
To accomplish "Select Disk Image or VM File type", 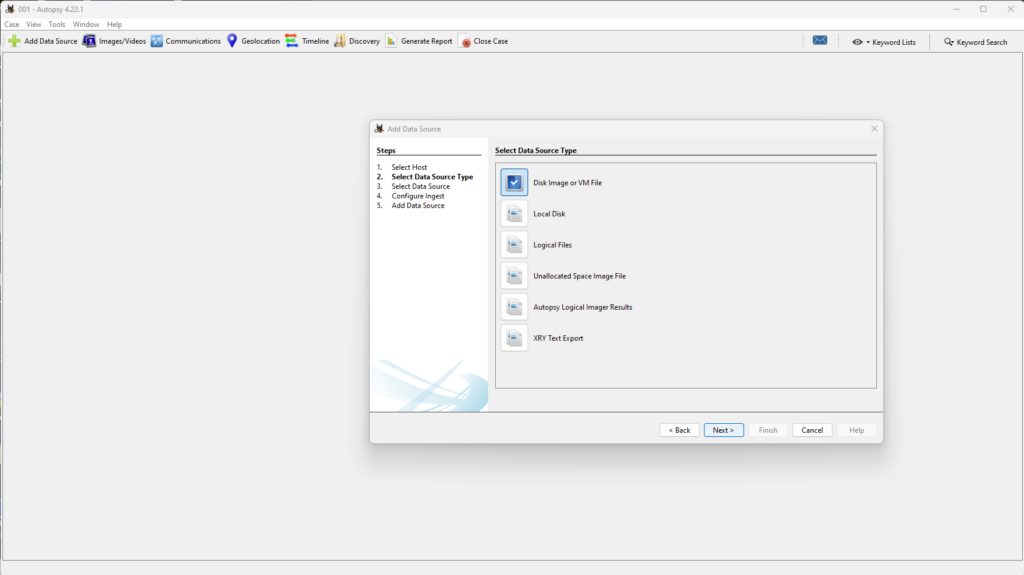I will [515, 183].
